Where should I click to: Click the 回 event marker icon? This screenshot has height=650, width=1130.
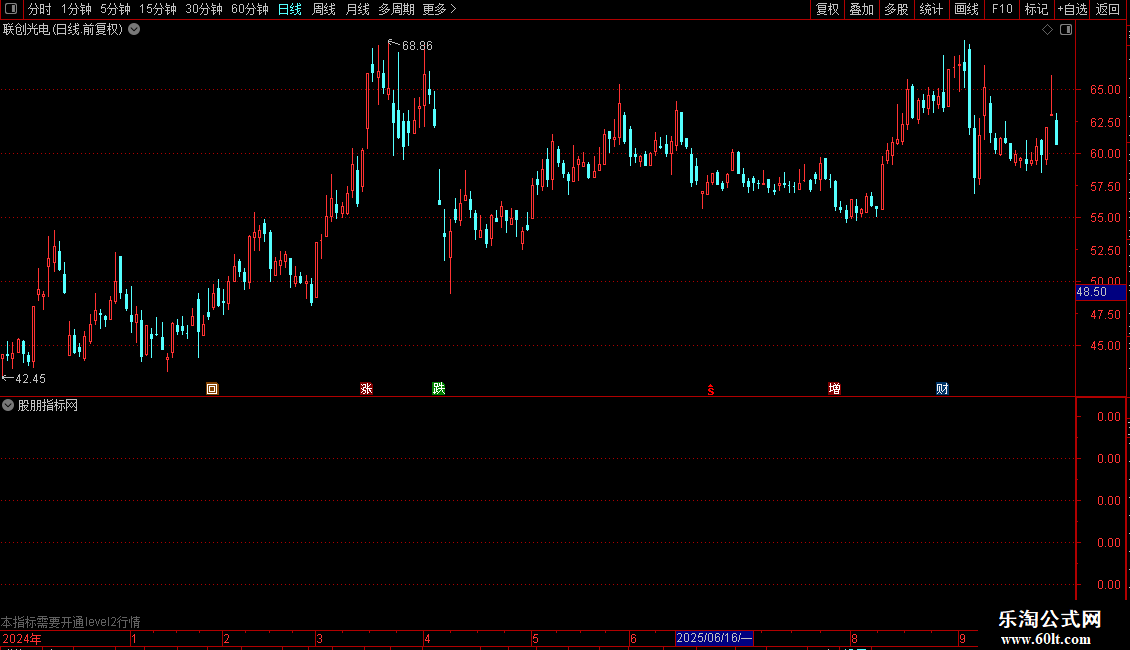point(212,389)
